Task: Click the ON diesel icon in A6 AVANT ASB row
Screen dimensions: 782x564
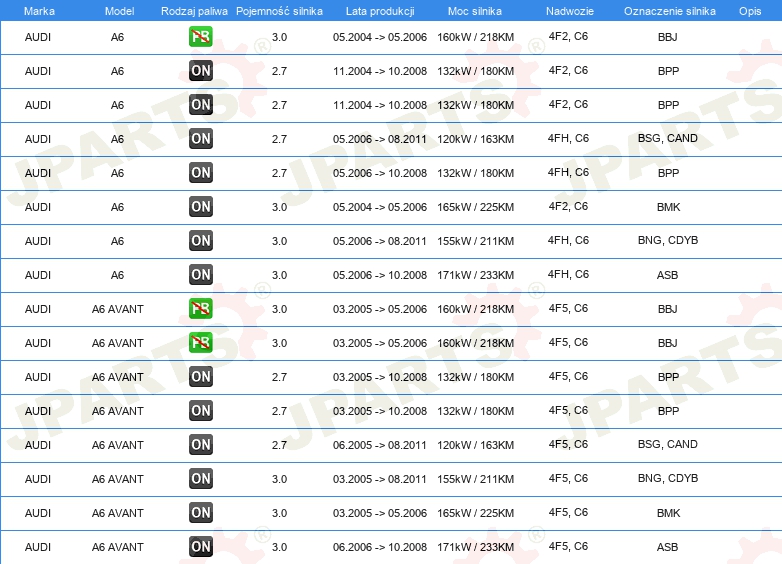Action: tap(200, 546)
